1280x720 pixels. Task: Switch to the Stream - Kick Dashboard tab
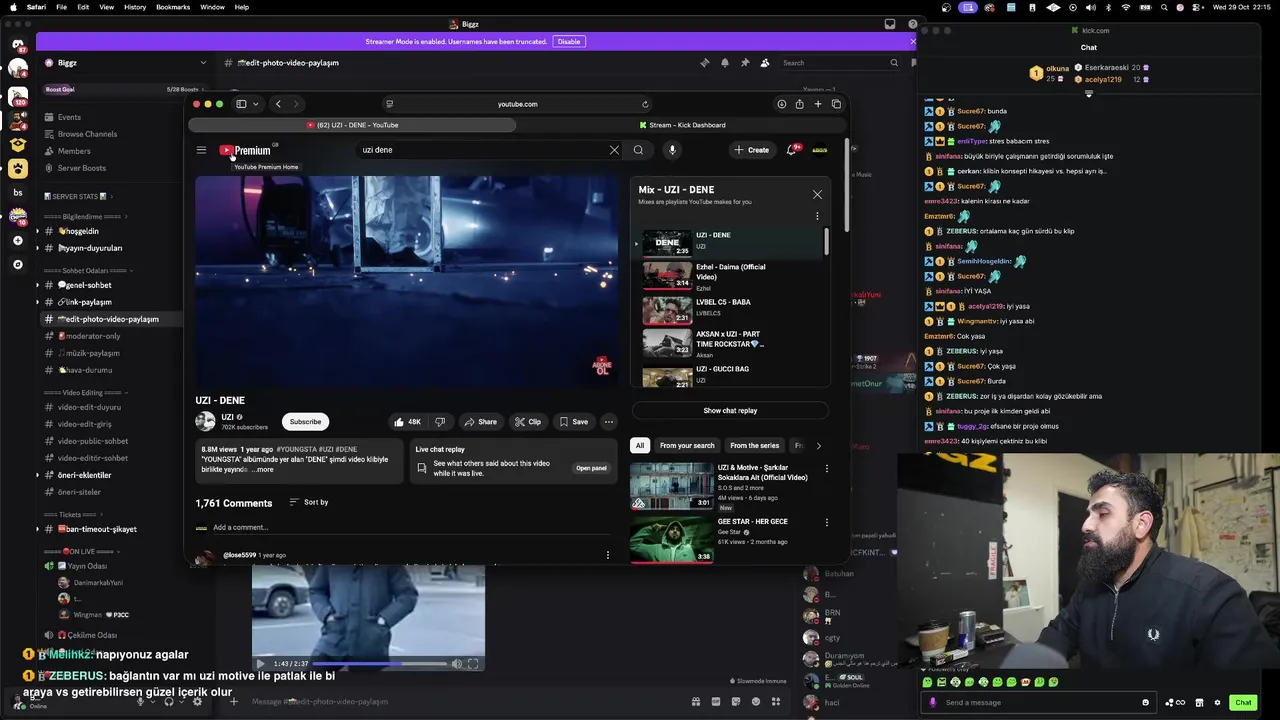[x=681, y=125]
